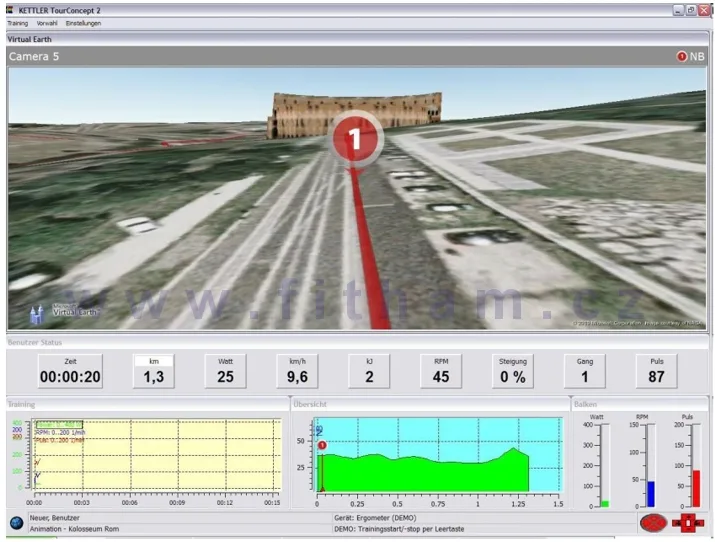Click the Gang gear value box
The image size is (715, 542).
[x=584, y=371]
